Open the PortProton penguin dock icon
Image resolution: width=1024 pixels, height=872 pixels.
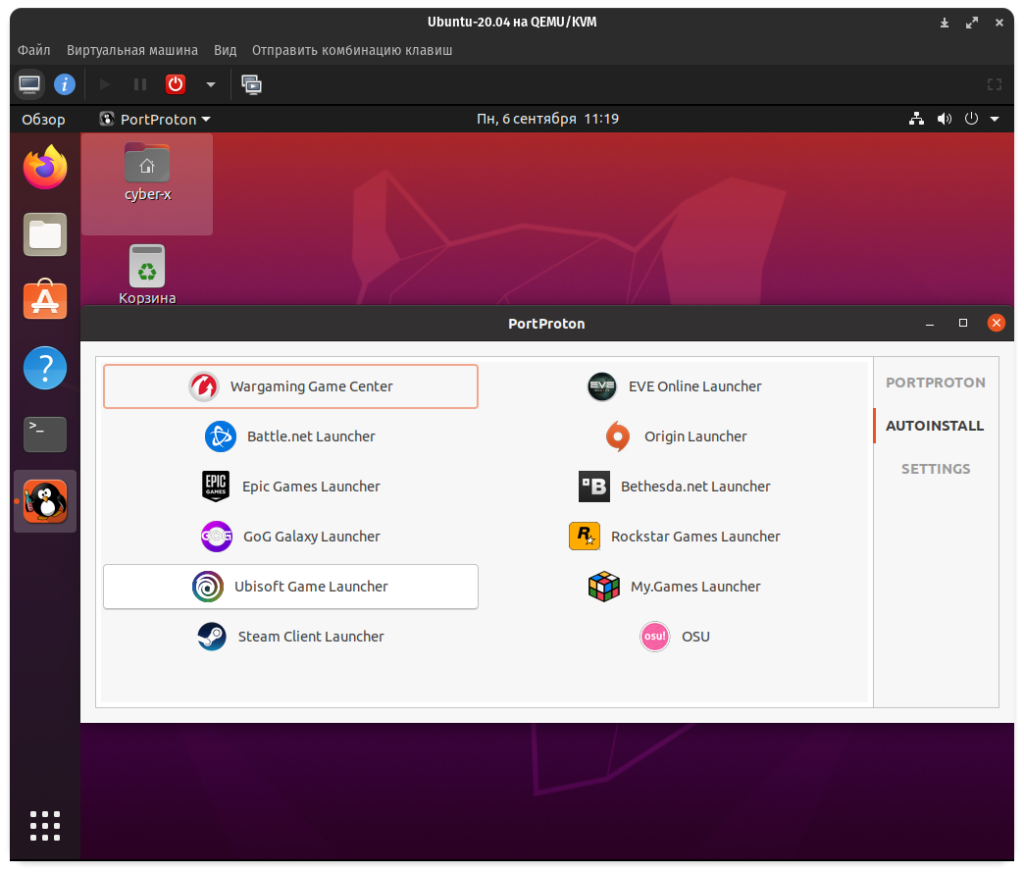45,501
